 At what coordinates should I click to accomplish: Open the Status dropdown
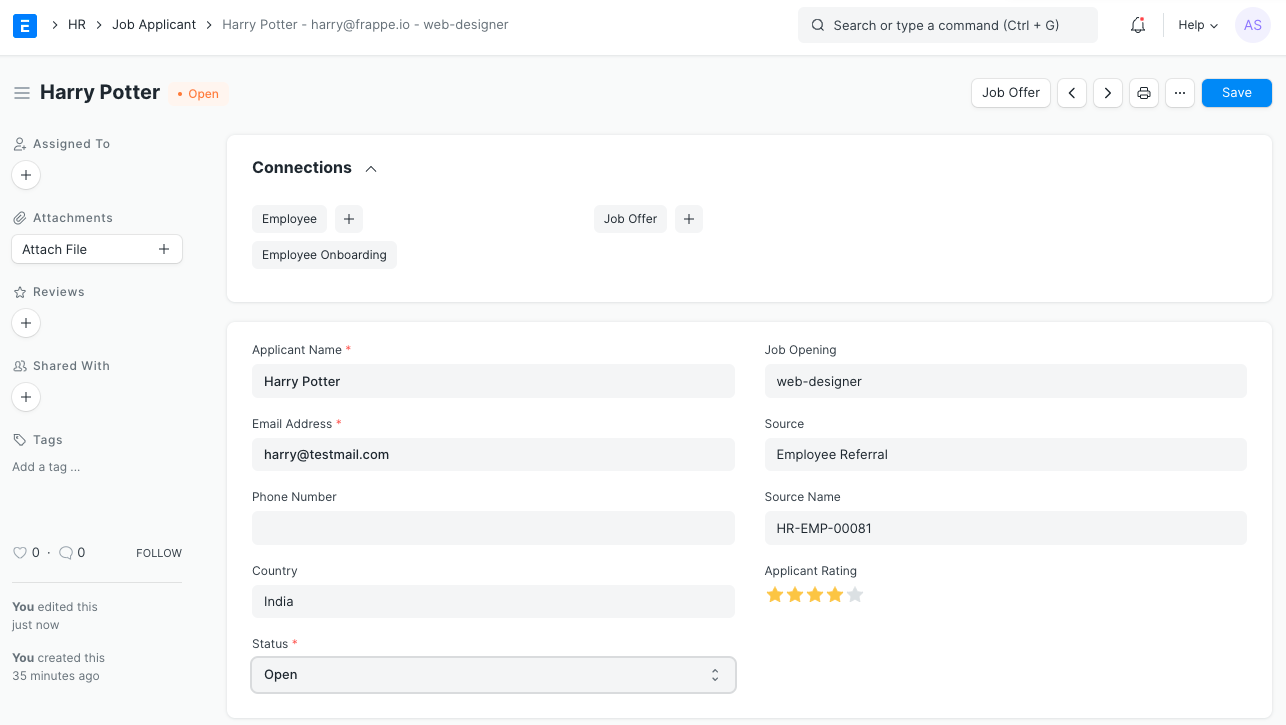point(493,675)
